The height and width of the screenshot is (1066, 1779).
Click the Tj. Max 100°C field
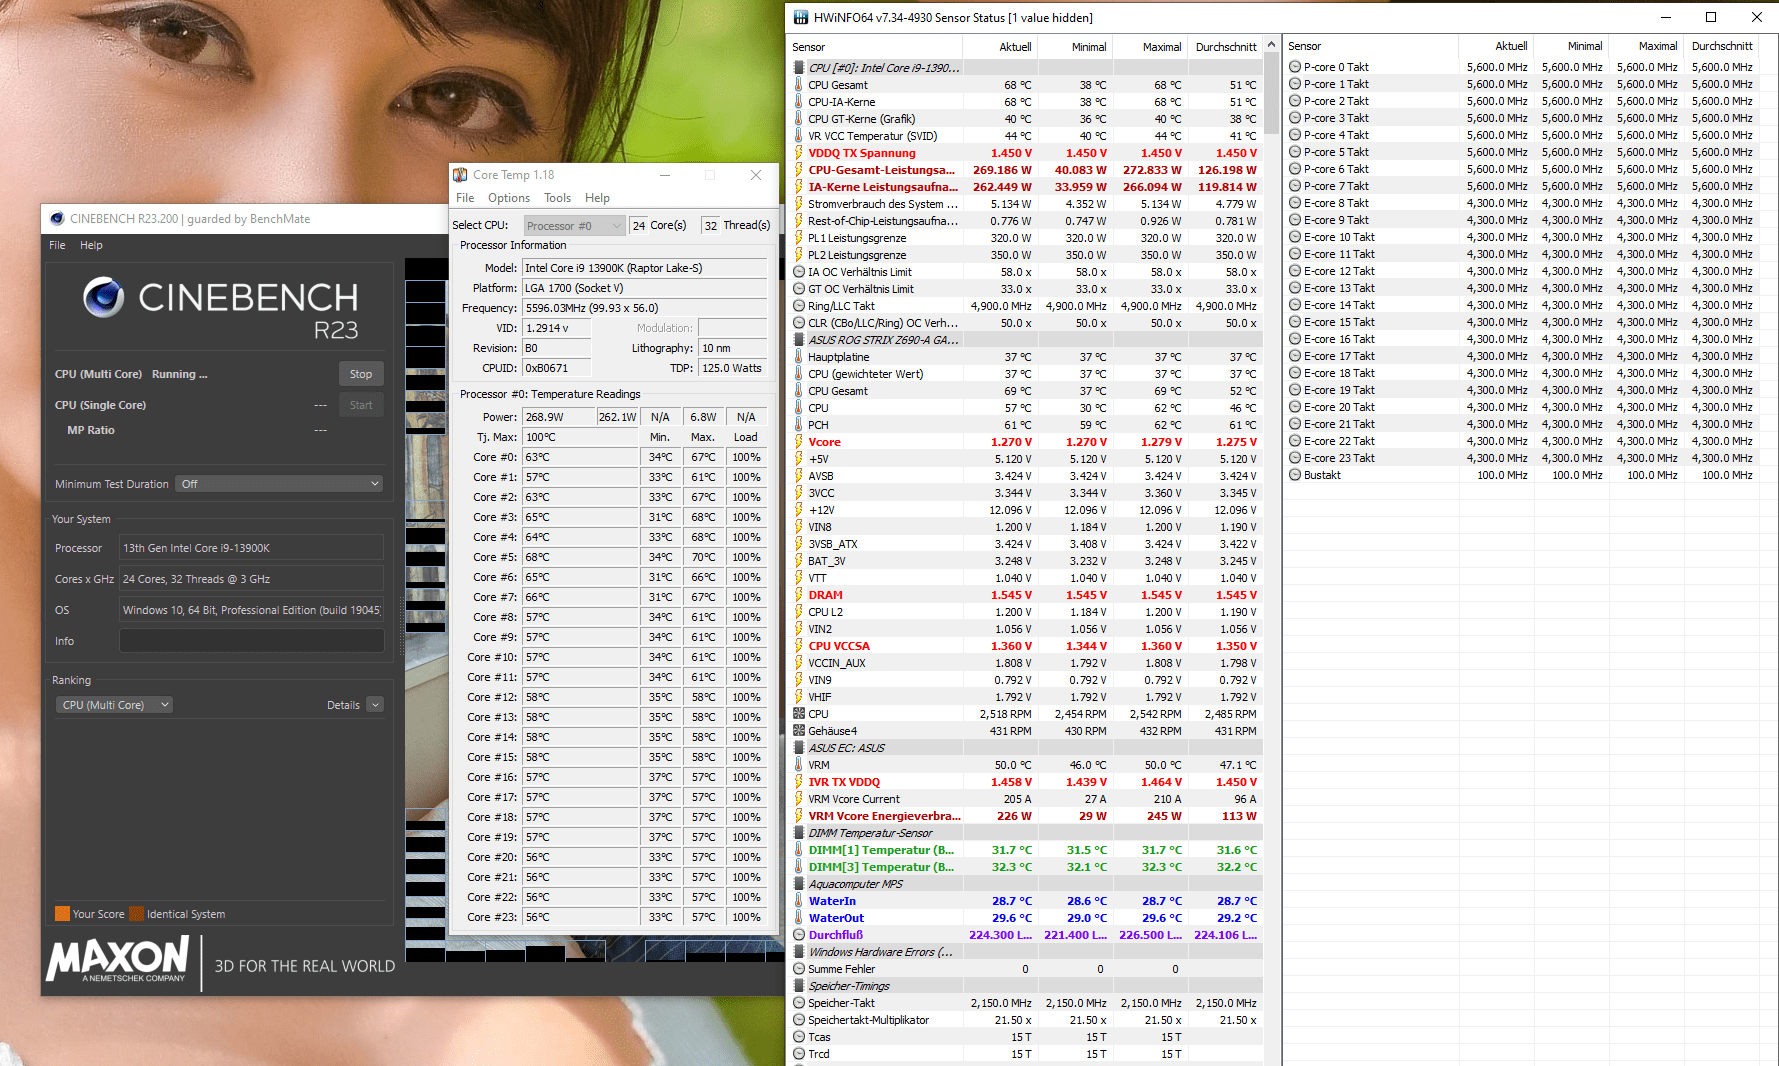pyautogui.click(x=580, y=437)
